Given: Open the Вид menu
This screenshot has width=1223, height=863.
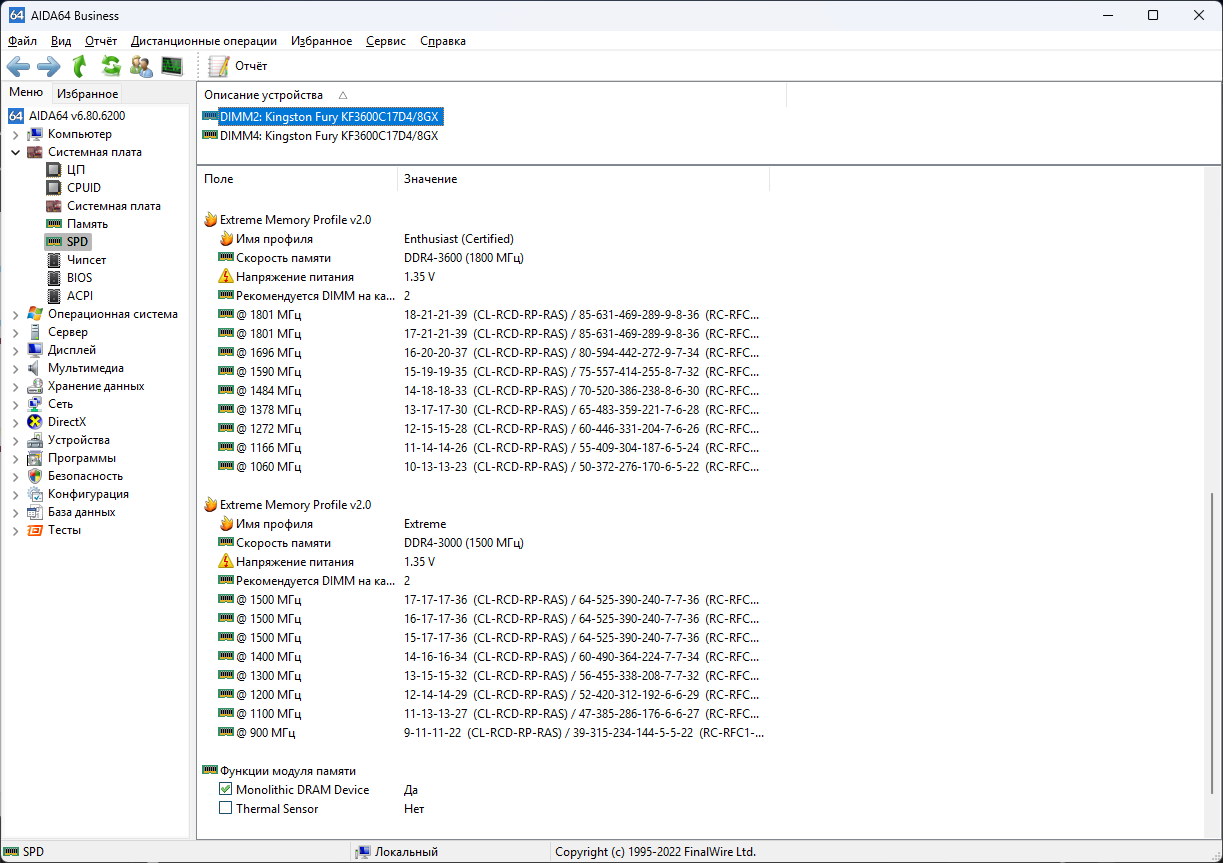Looking at the screenshot, I should click(61, 41).
